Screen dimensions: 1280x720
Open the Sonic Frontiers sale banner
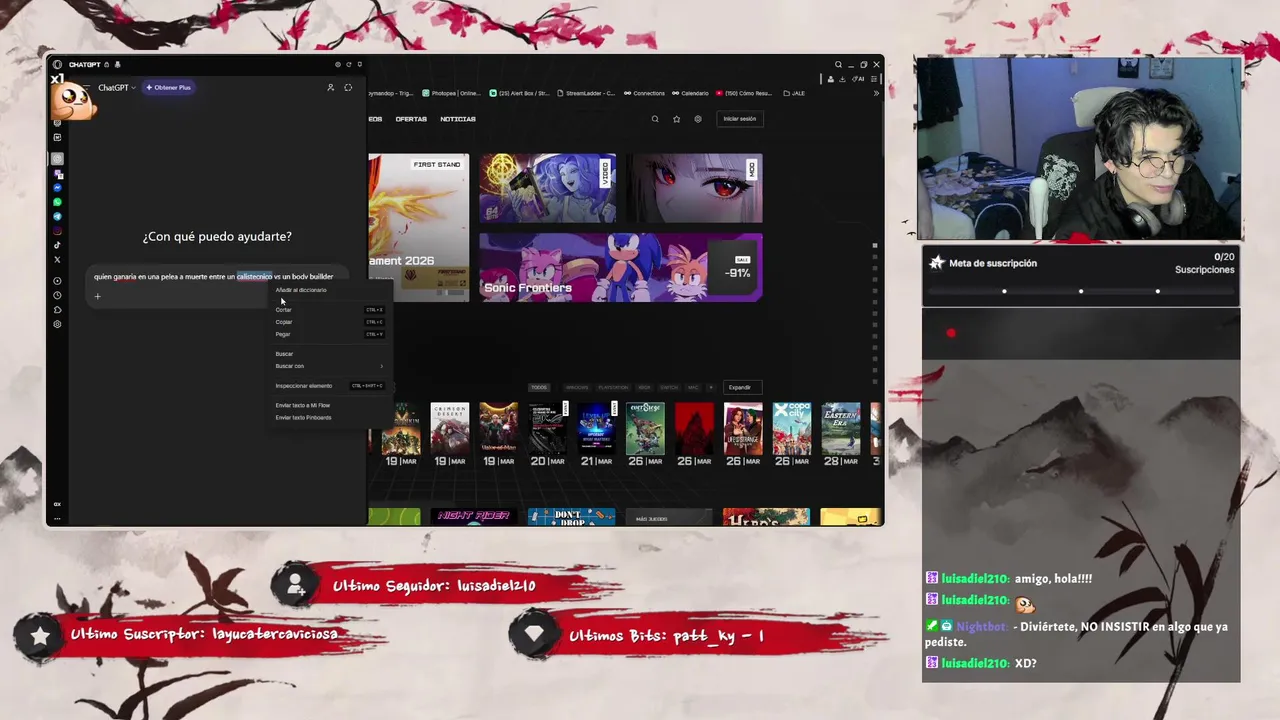pyautogui.click(x=621, y=268)
